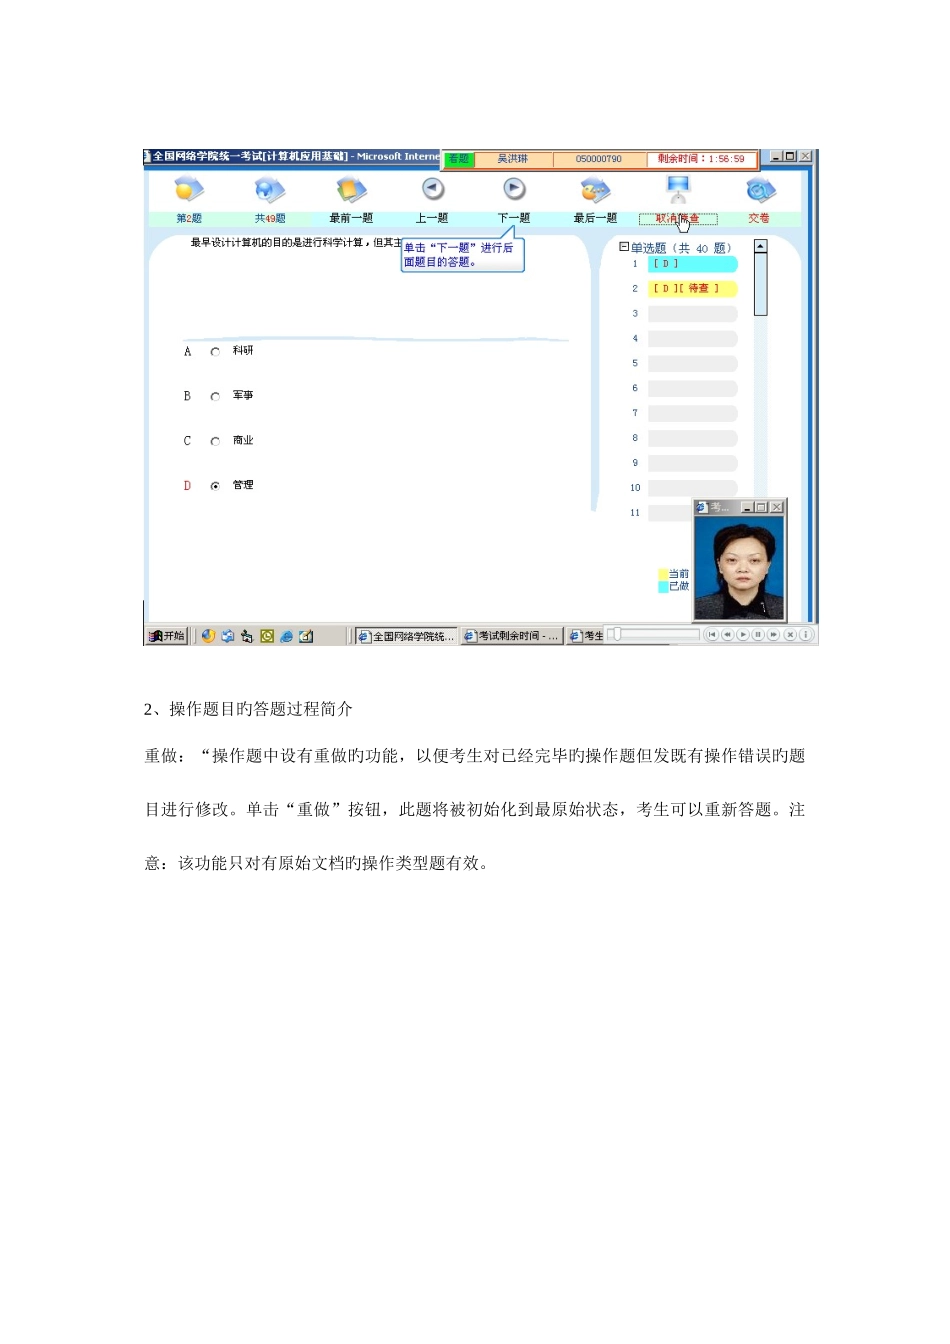The image size is (950, 1344).
Task: Click the 交卷 text label
Action: [759, 218]
